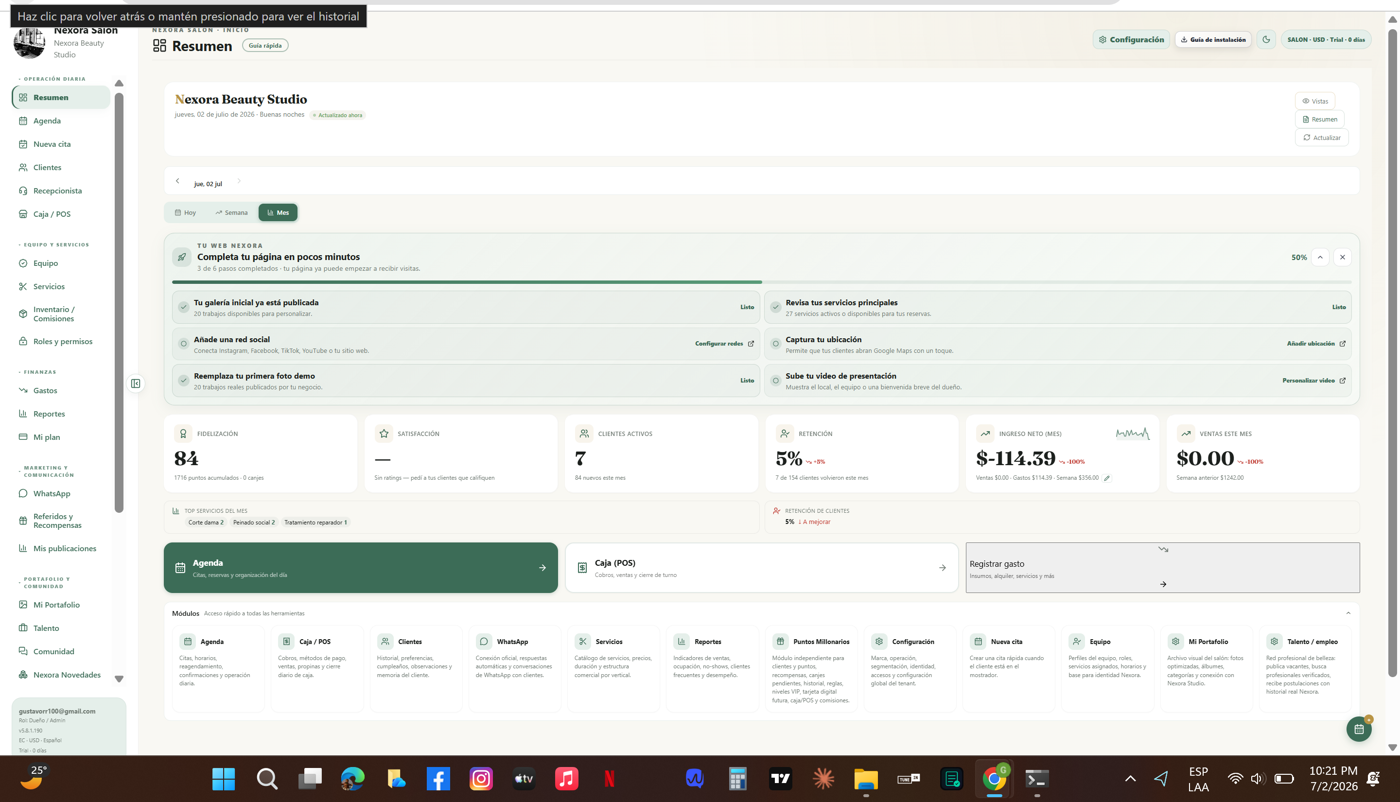Open Mi plan in the sidebar
The image size is (1400, 802).
tap(46, 437)
